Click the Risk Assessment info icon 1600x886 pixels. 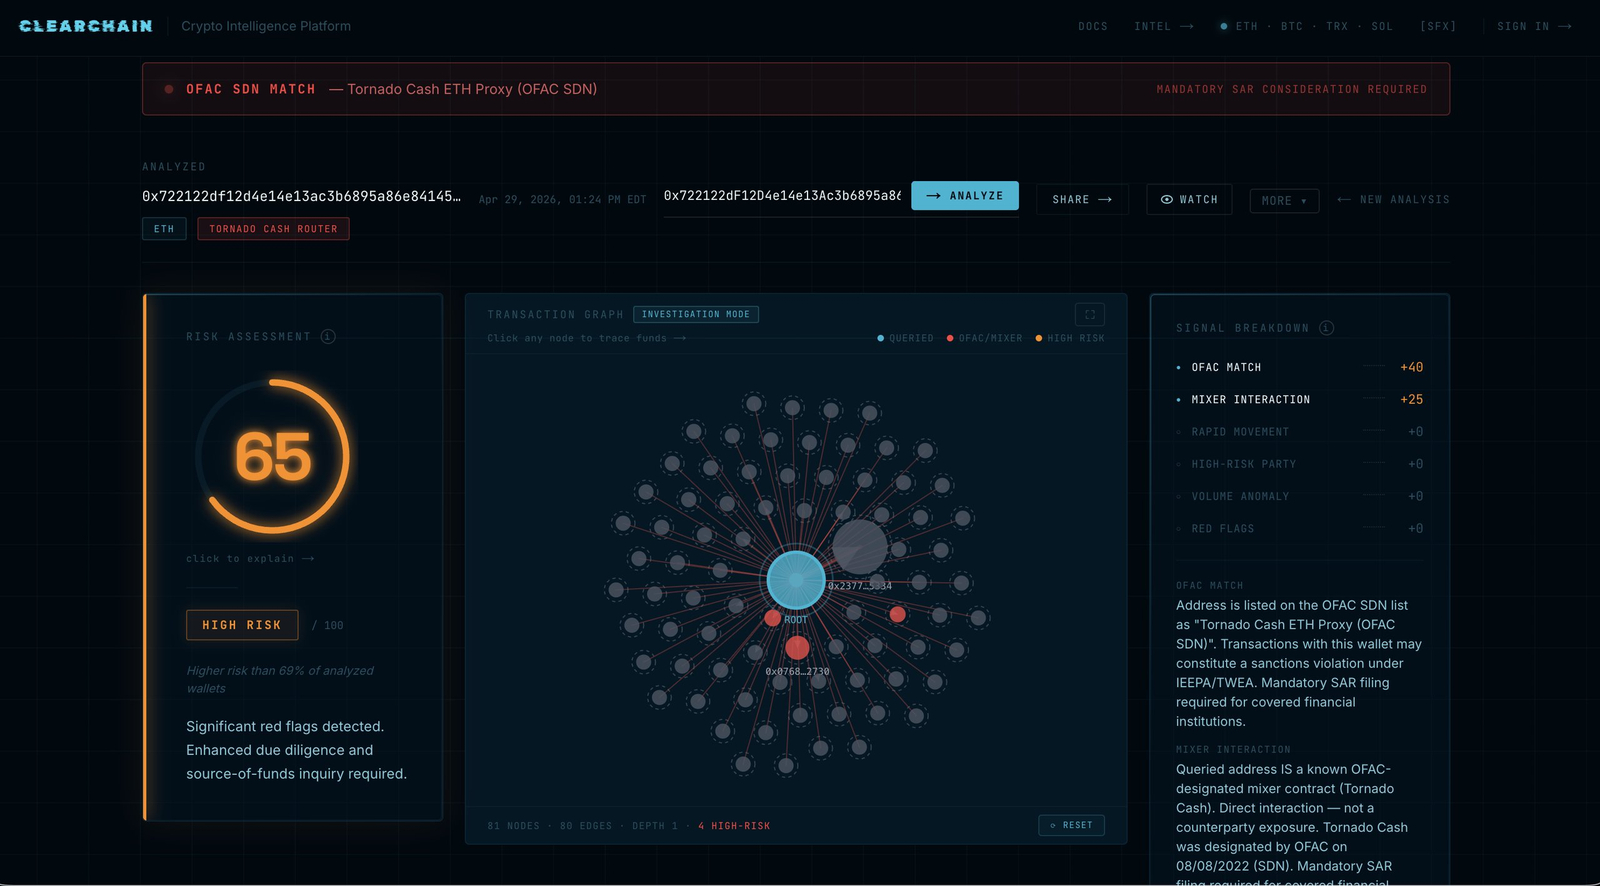(x=328, y=336)
